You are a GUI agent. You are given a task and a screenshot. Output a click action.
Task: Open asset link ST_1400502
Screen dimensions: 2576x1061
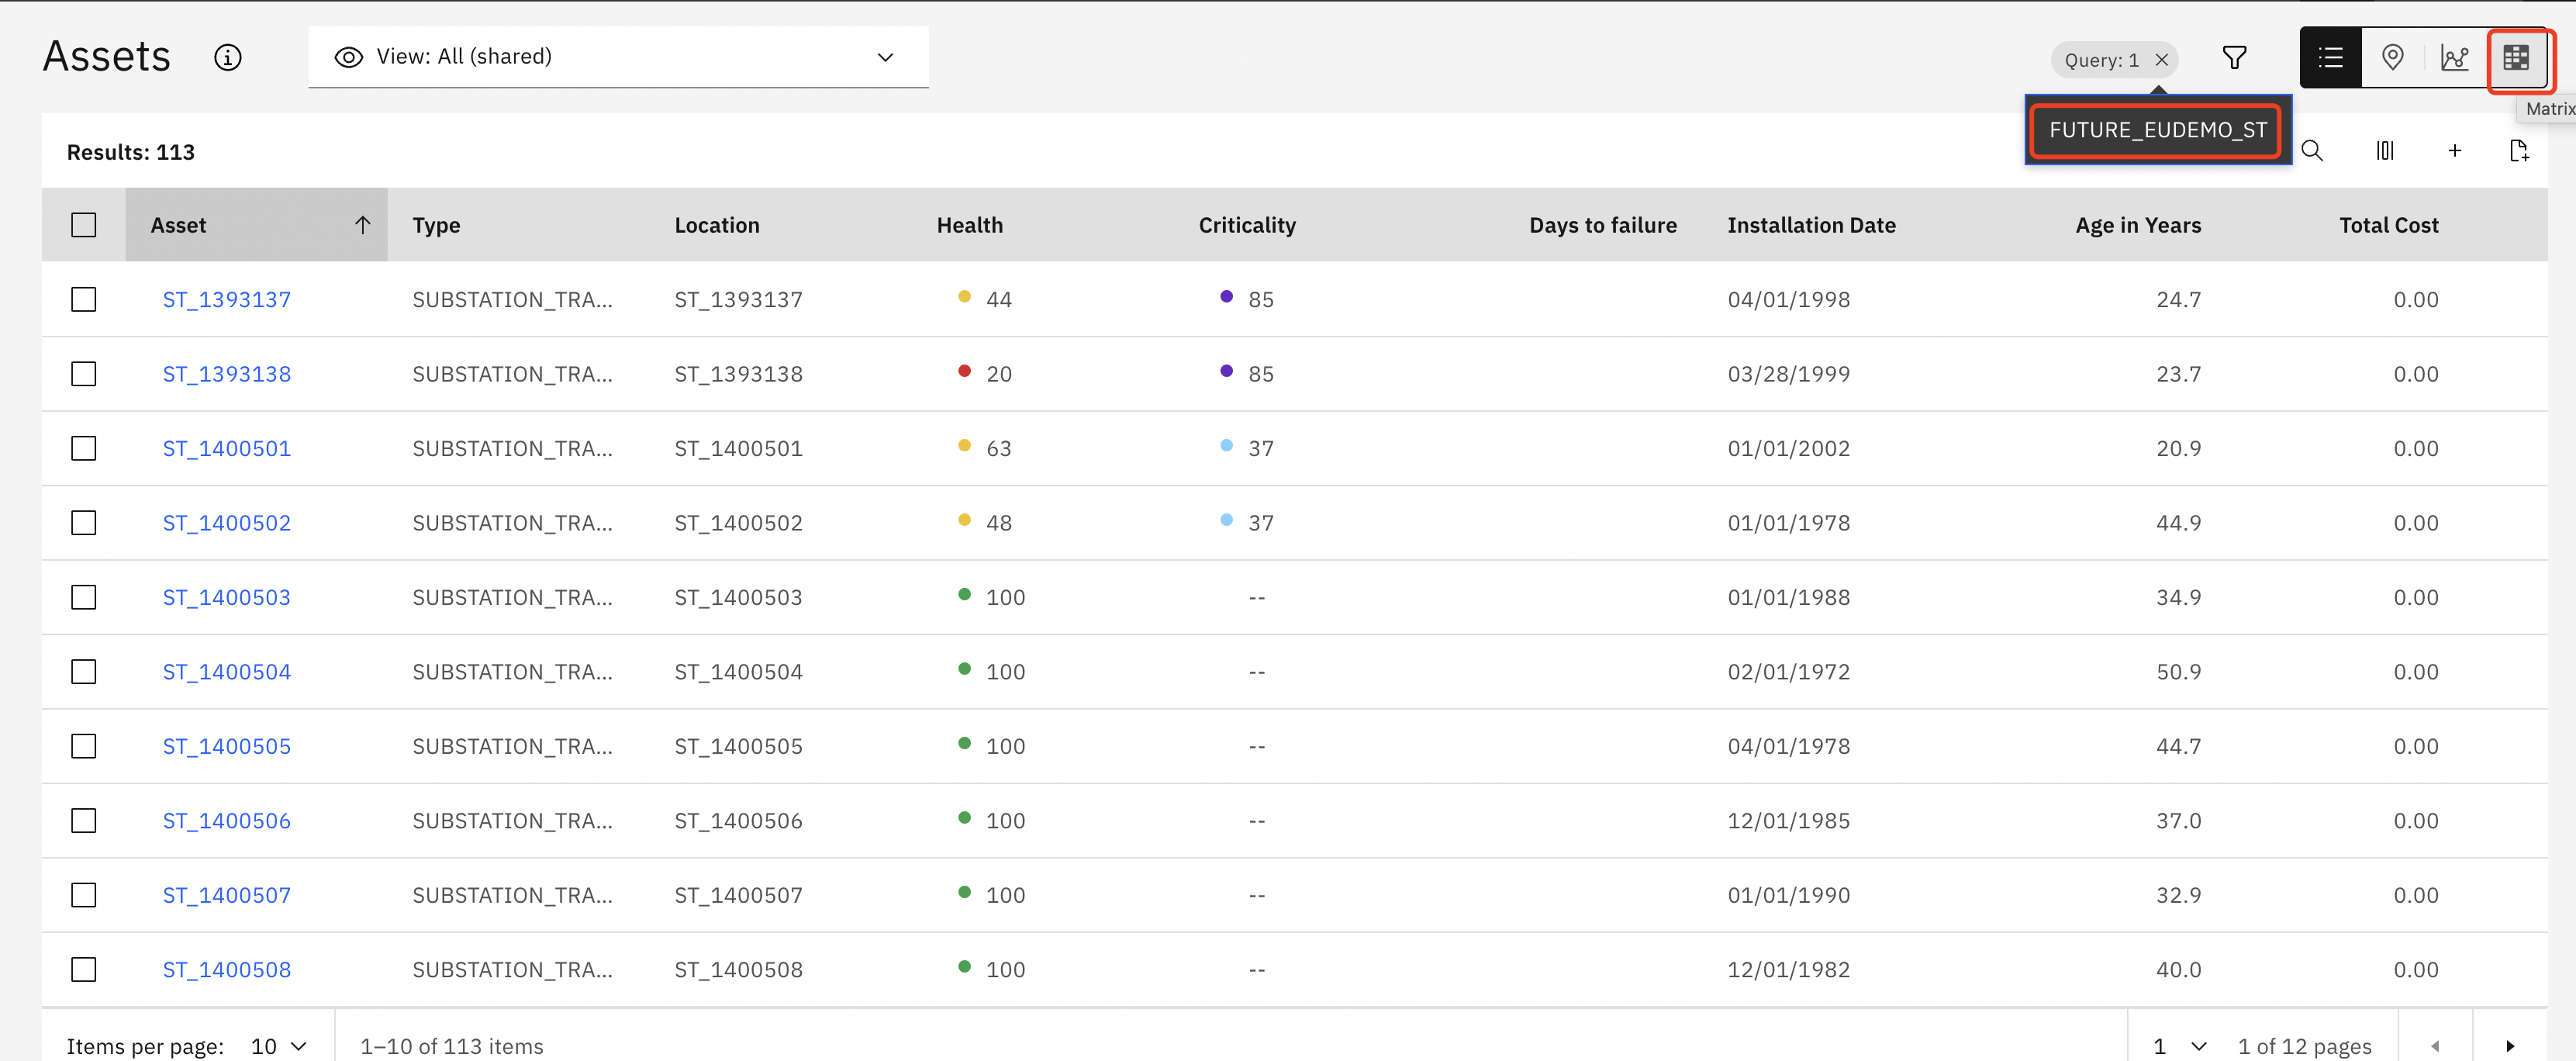[227, 523]
